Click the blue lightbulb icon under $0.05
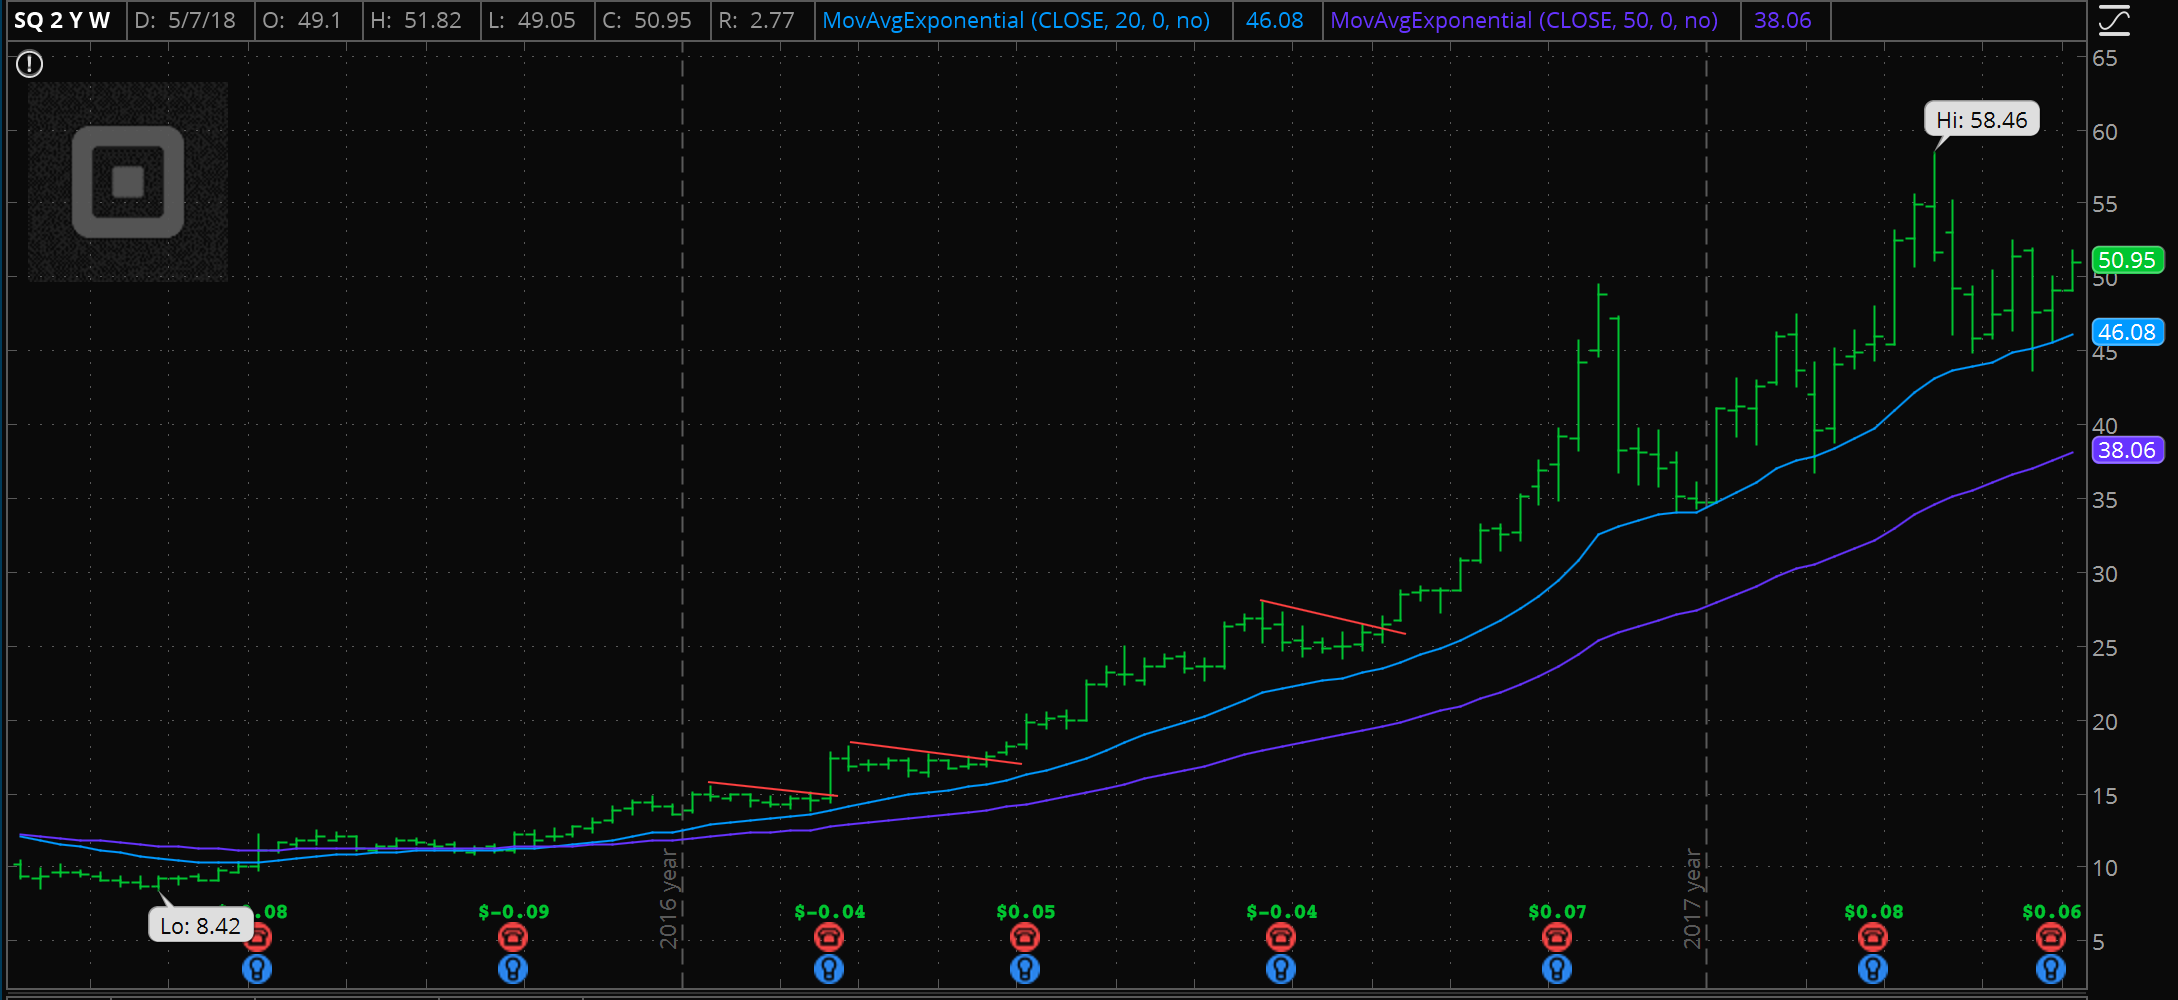This screenshot has width=2178, height=1000. pyautogui.click(x=1025, y=969)
